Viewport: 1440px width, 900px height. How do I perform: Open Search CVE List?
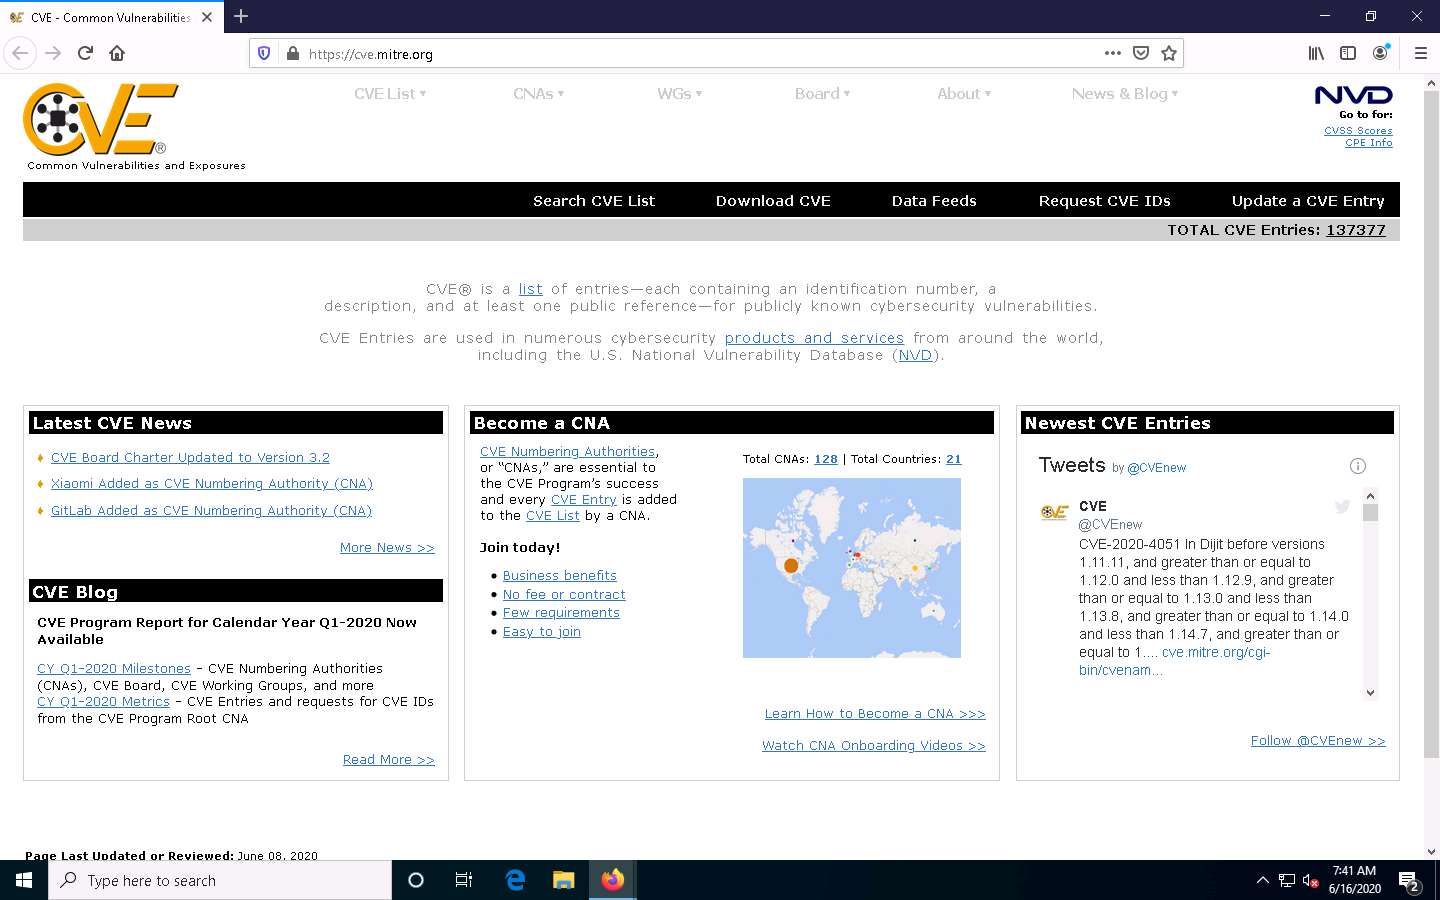pos(594,201)
